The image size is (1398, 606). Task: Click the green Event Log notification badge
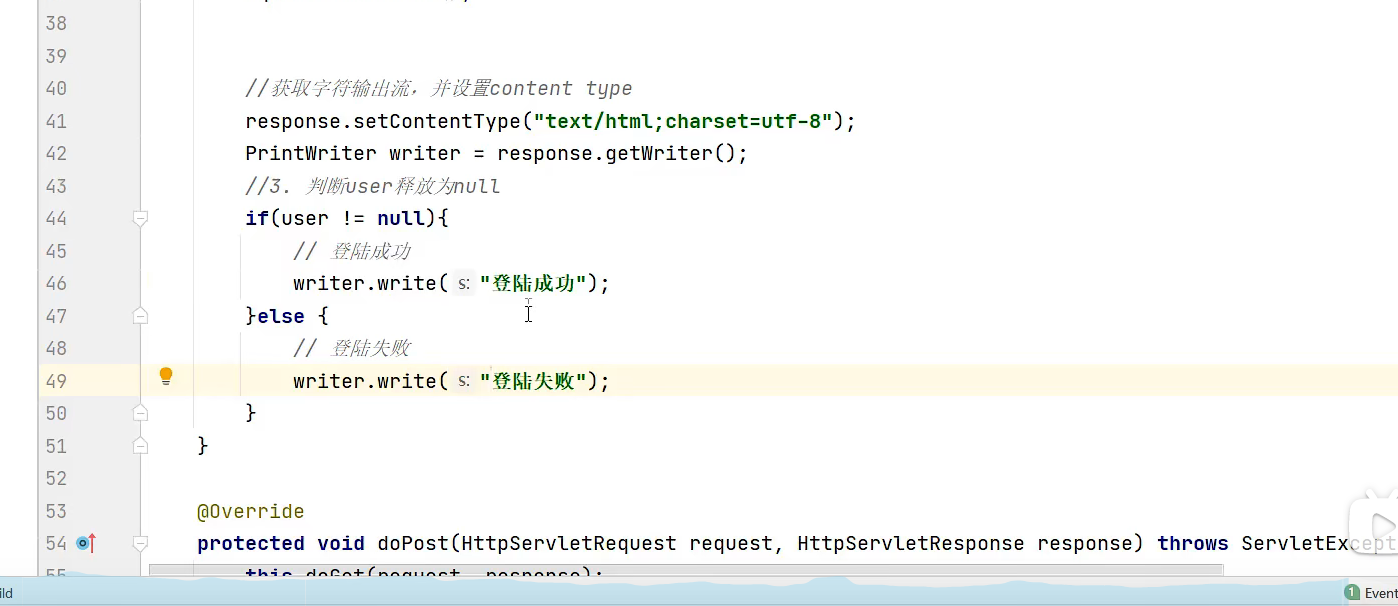click(x=1352, y=593)
